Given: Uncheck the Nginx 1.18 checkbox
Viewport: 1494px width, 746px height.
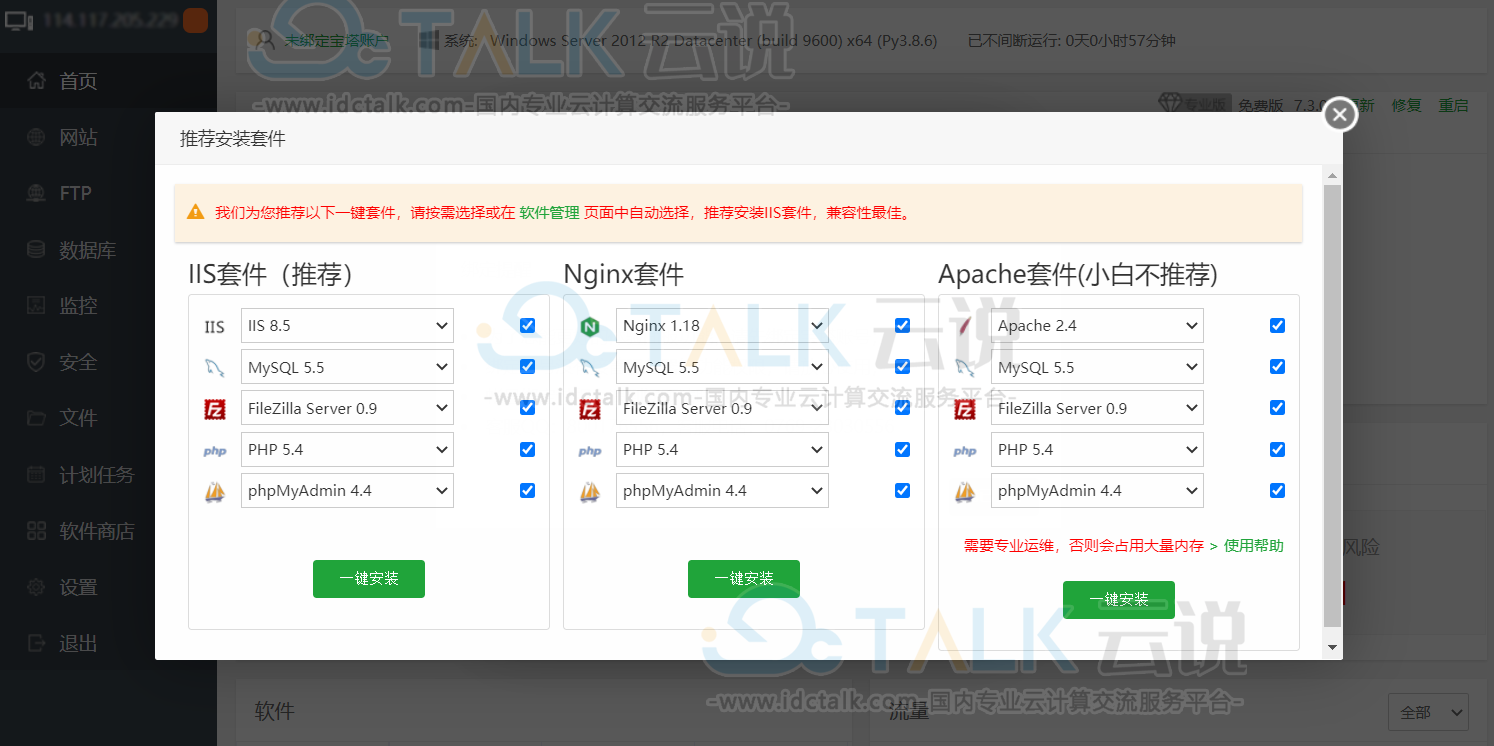Looking at the screenshot, I should [902, 326].
